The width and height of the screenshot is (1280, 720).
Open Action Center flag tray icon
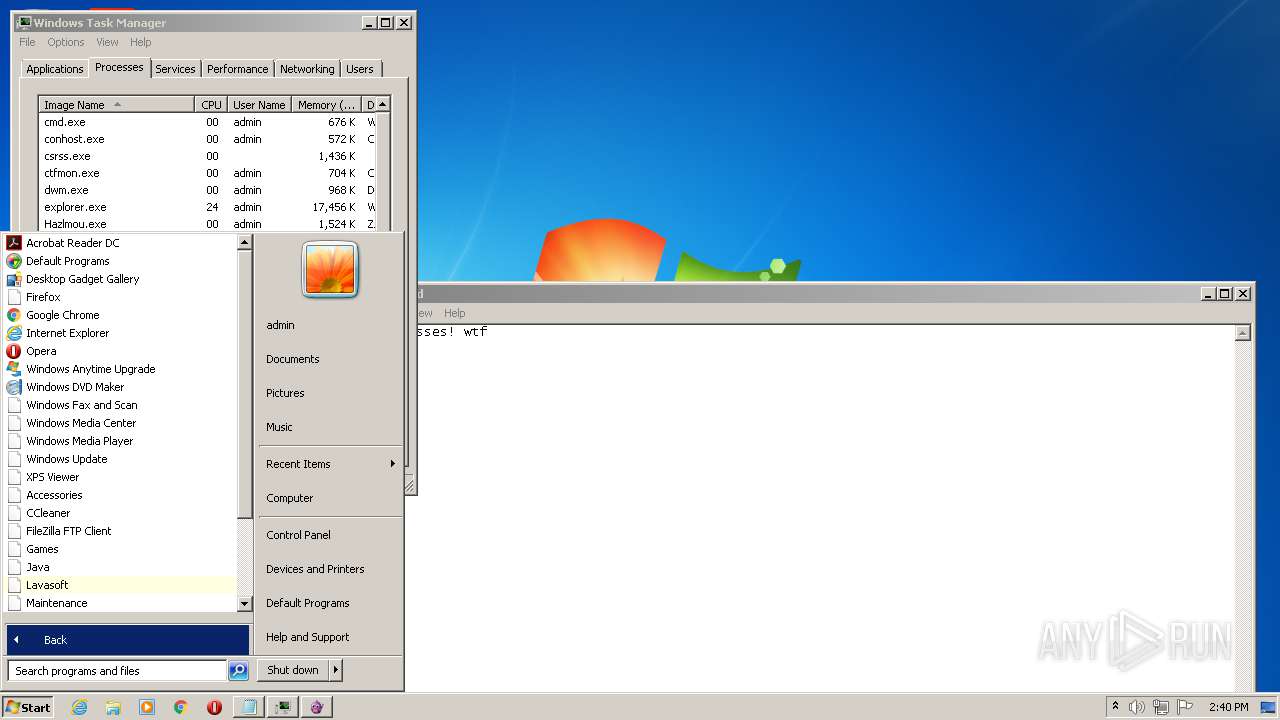pos(1185,707)
